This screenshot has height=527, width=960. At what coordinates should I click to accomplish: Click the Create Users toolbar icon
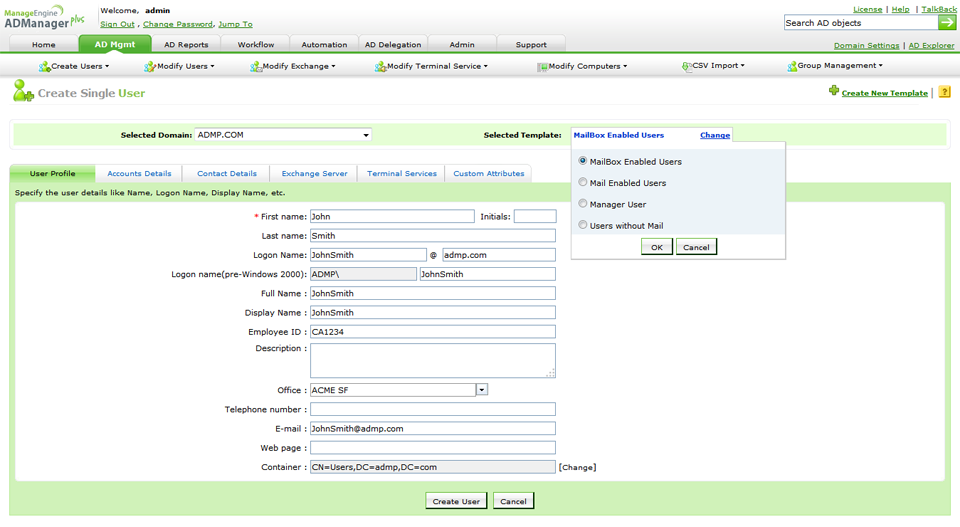[x=44, y=67]
